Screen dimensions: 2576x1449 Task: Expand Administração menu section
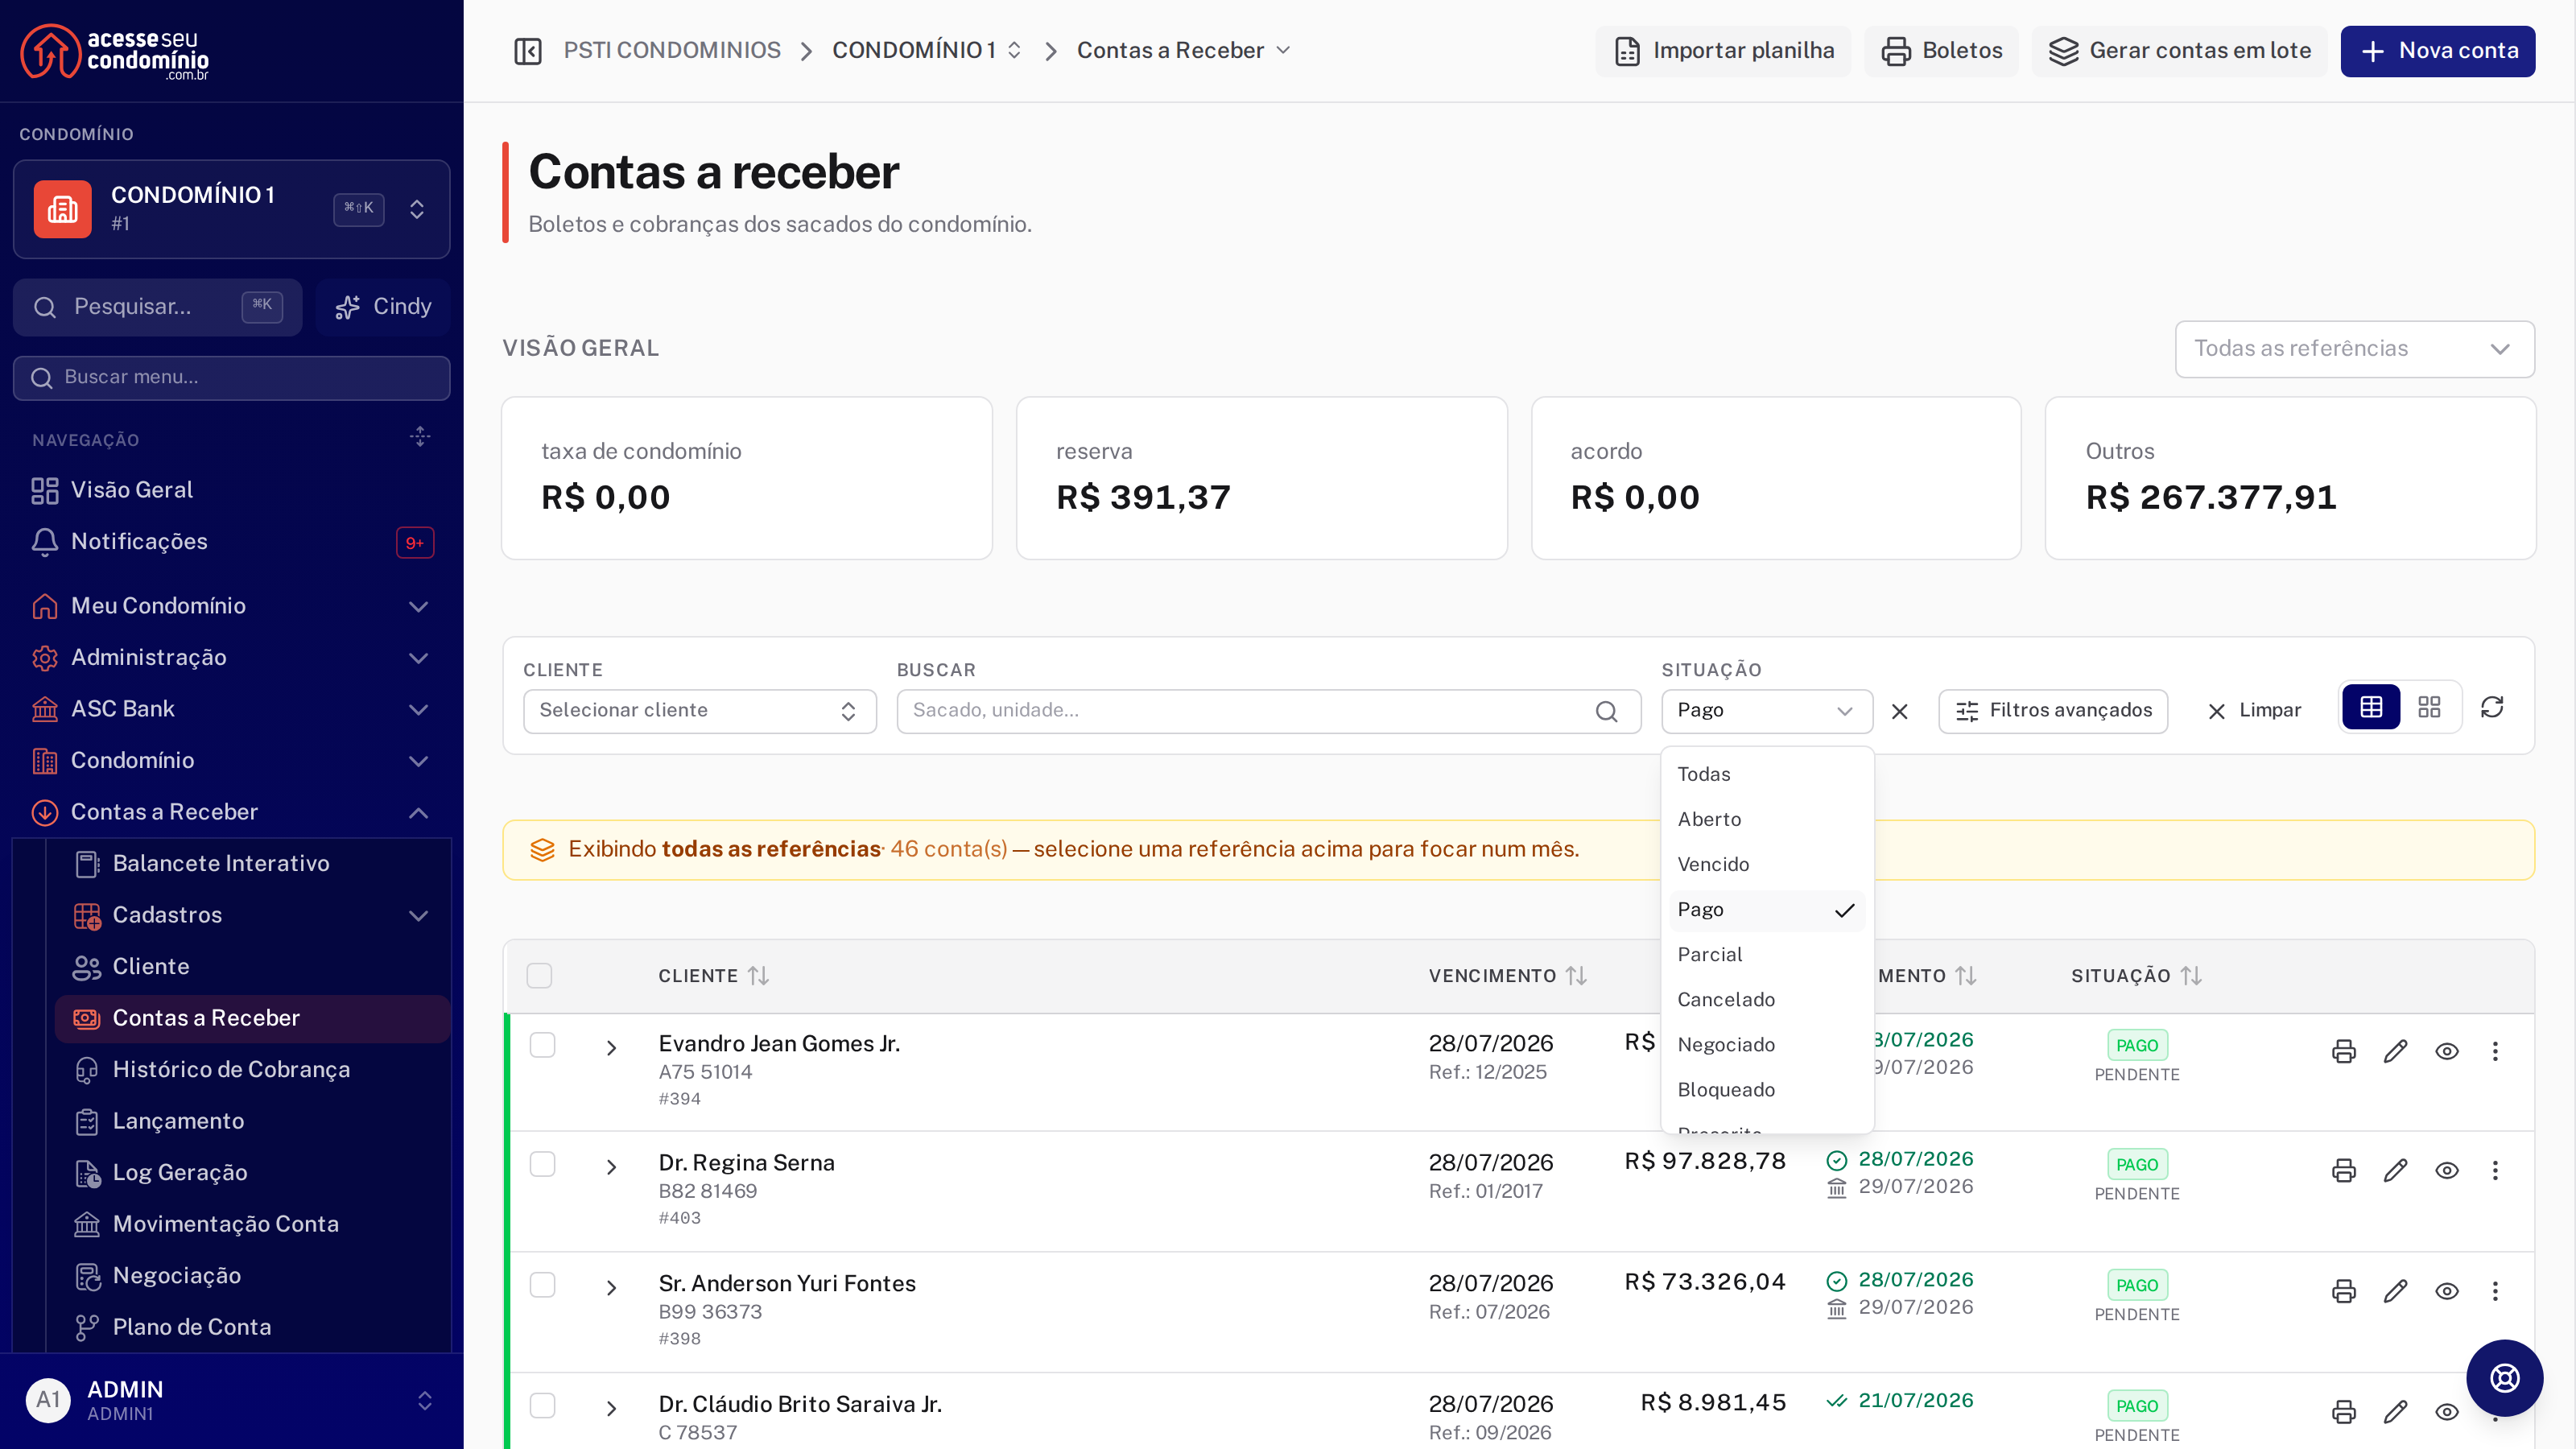tap(232, 658)
